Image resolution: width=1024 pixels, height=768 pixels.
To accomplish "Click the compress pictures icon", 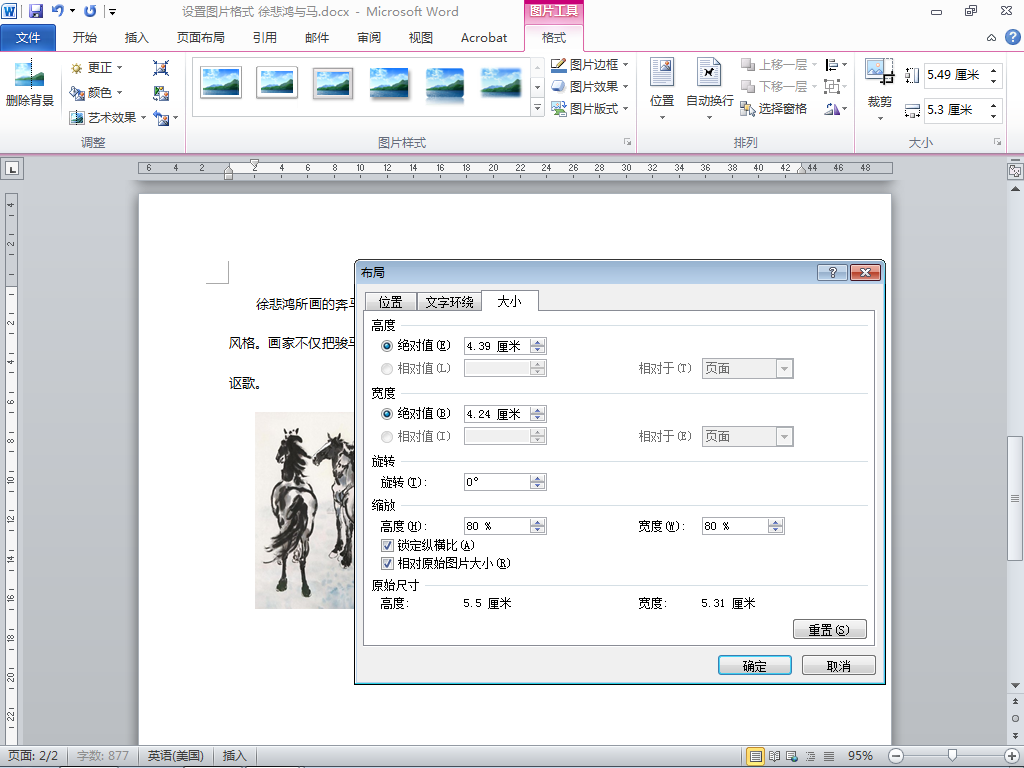I will 161,68.
